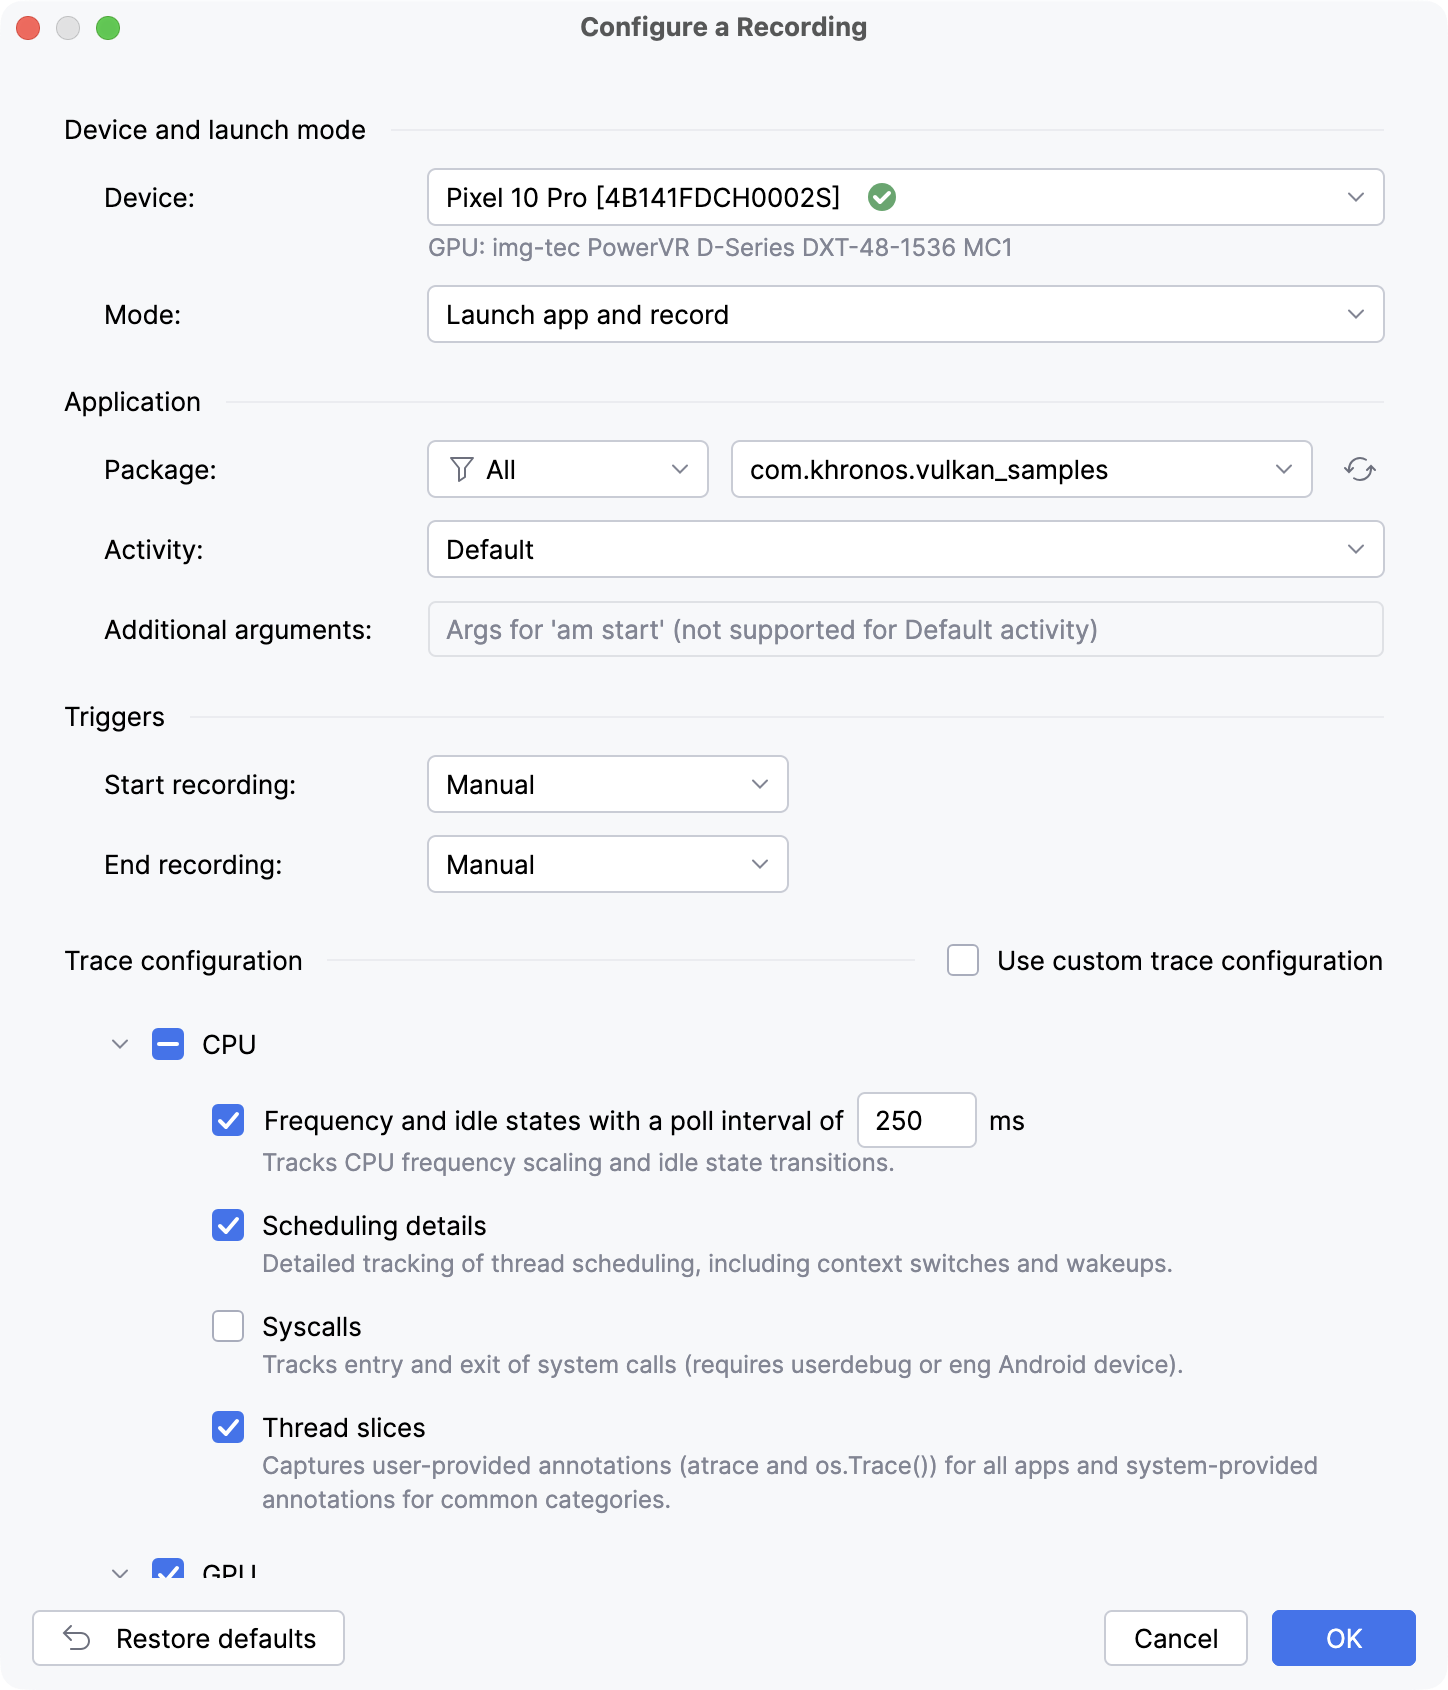The image size is (1448, 1690).
Task: Enable the Syscalls checkbox
Action: click(x=228, y=1326)
